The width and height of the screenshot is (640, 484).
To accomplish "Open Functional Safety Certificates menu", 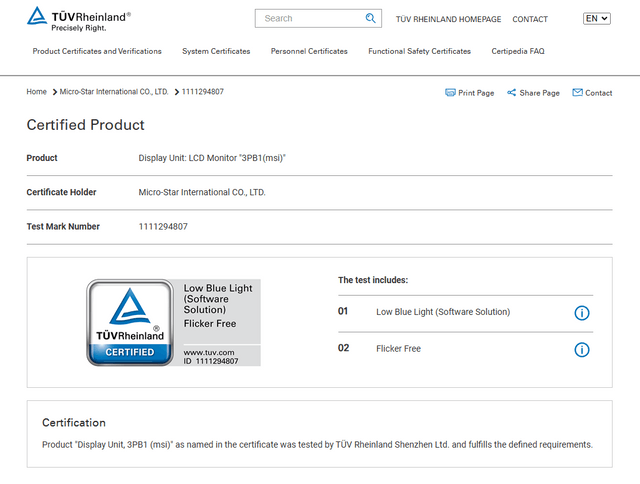I will [419, 51].
